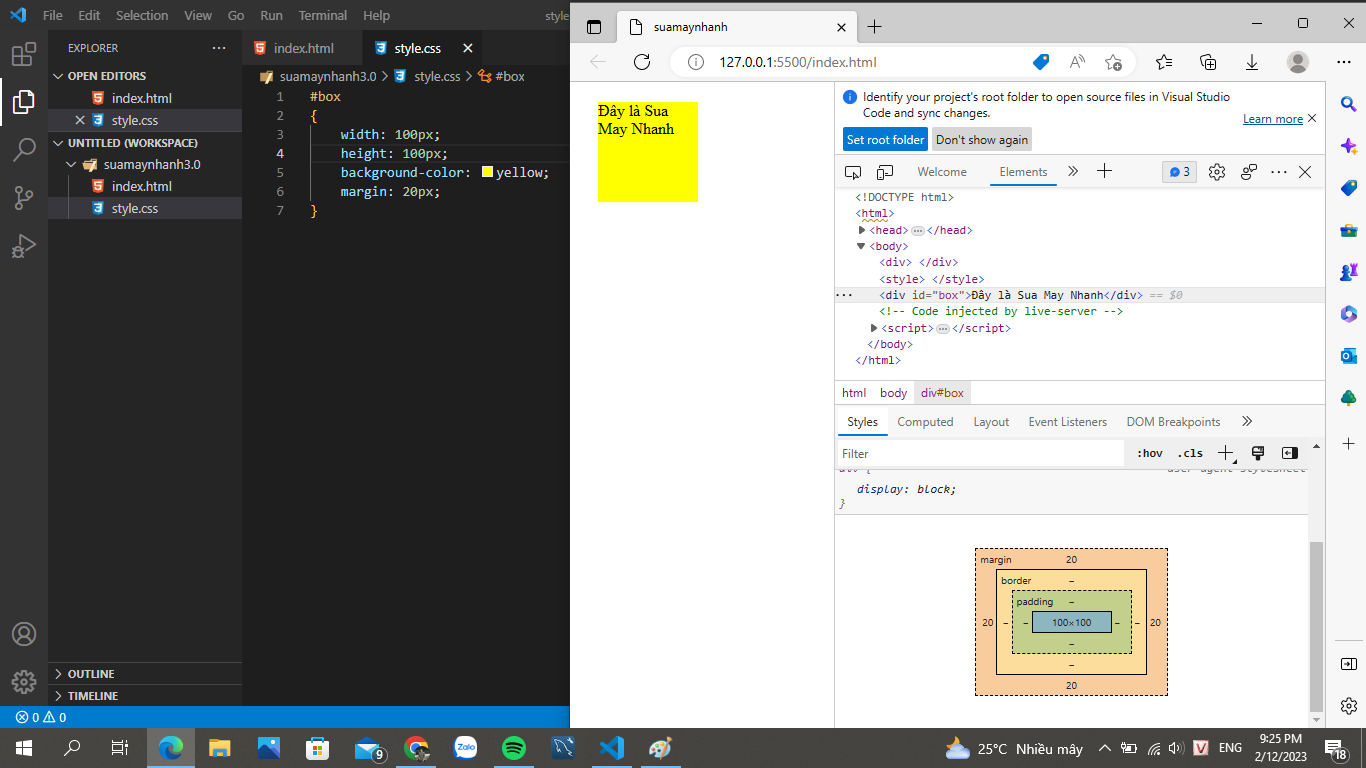
Task: Click the Set root folder button
Action: pos(885,140)
